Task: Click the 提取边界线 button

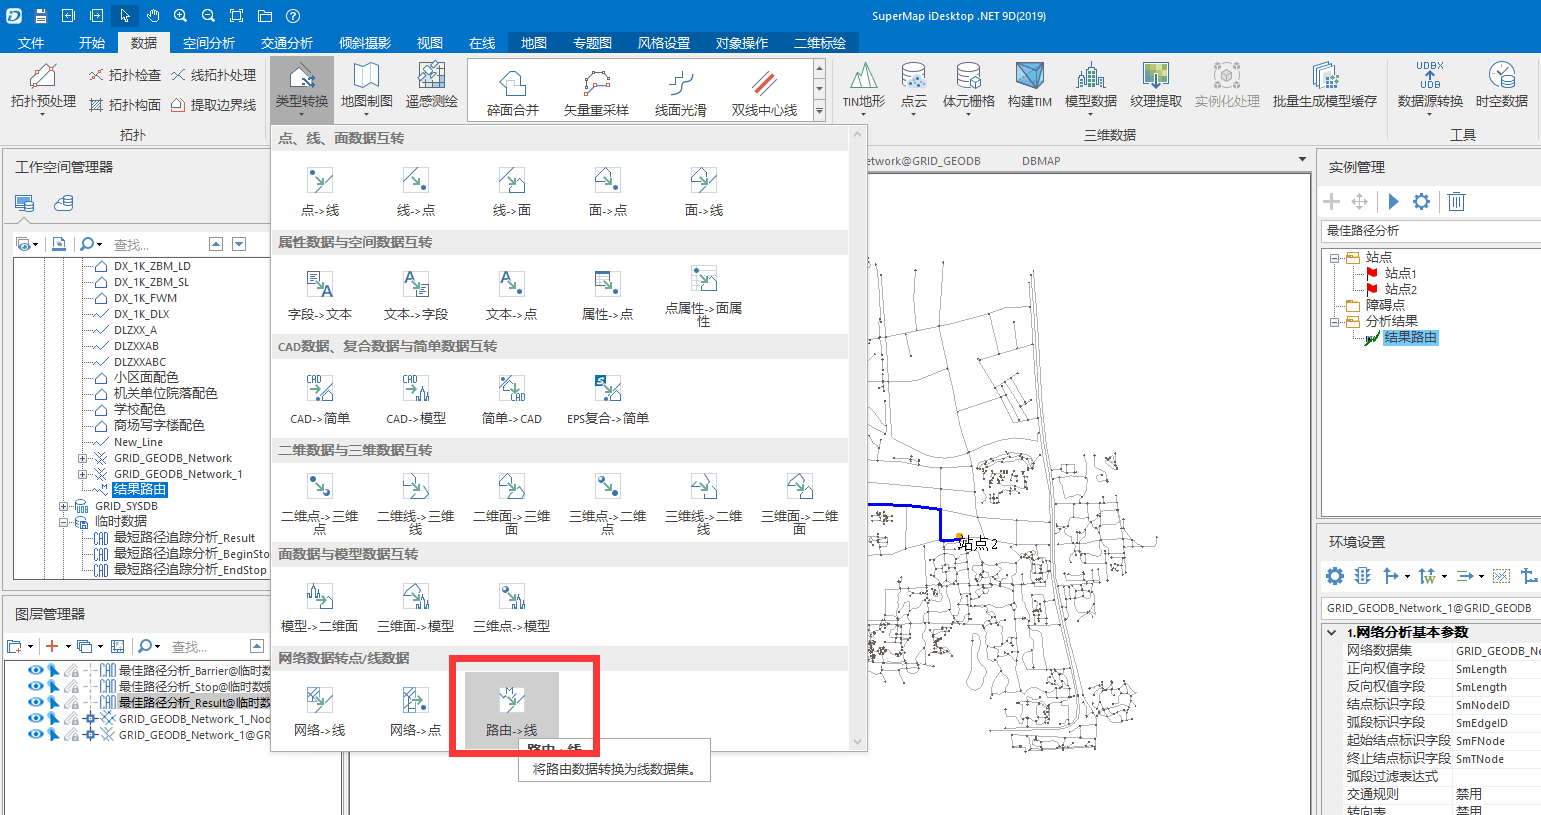Action: [213, 104]
